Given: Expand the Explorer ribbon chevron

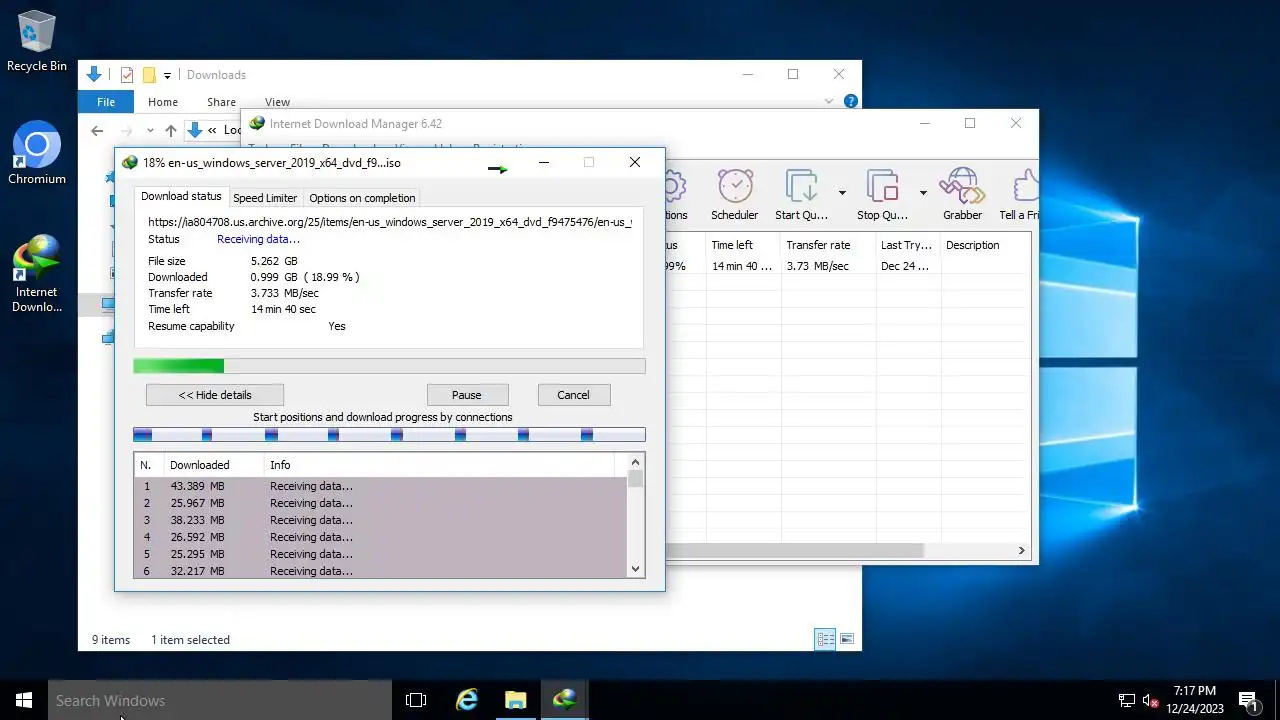Looking at the screenshot, I should pos(829,101).
